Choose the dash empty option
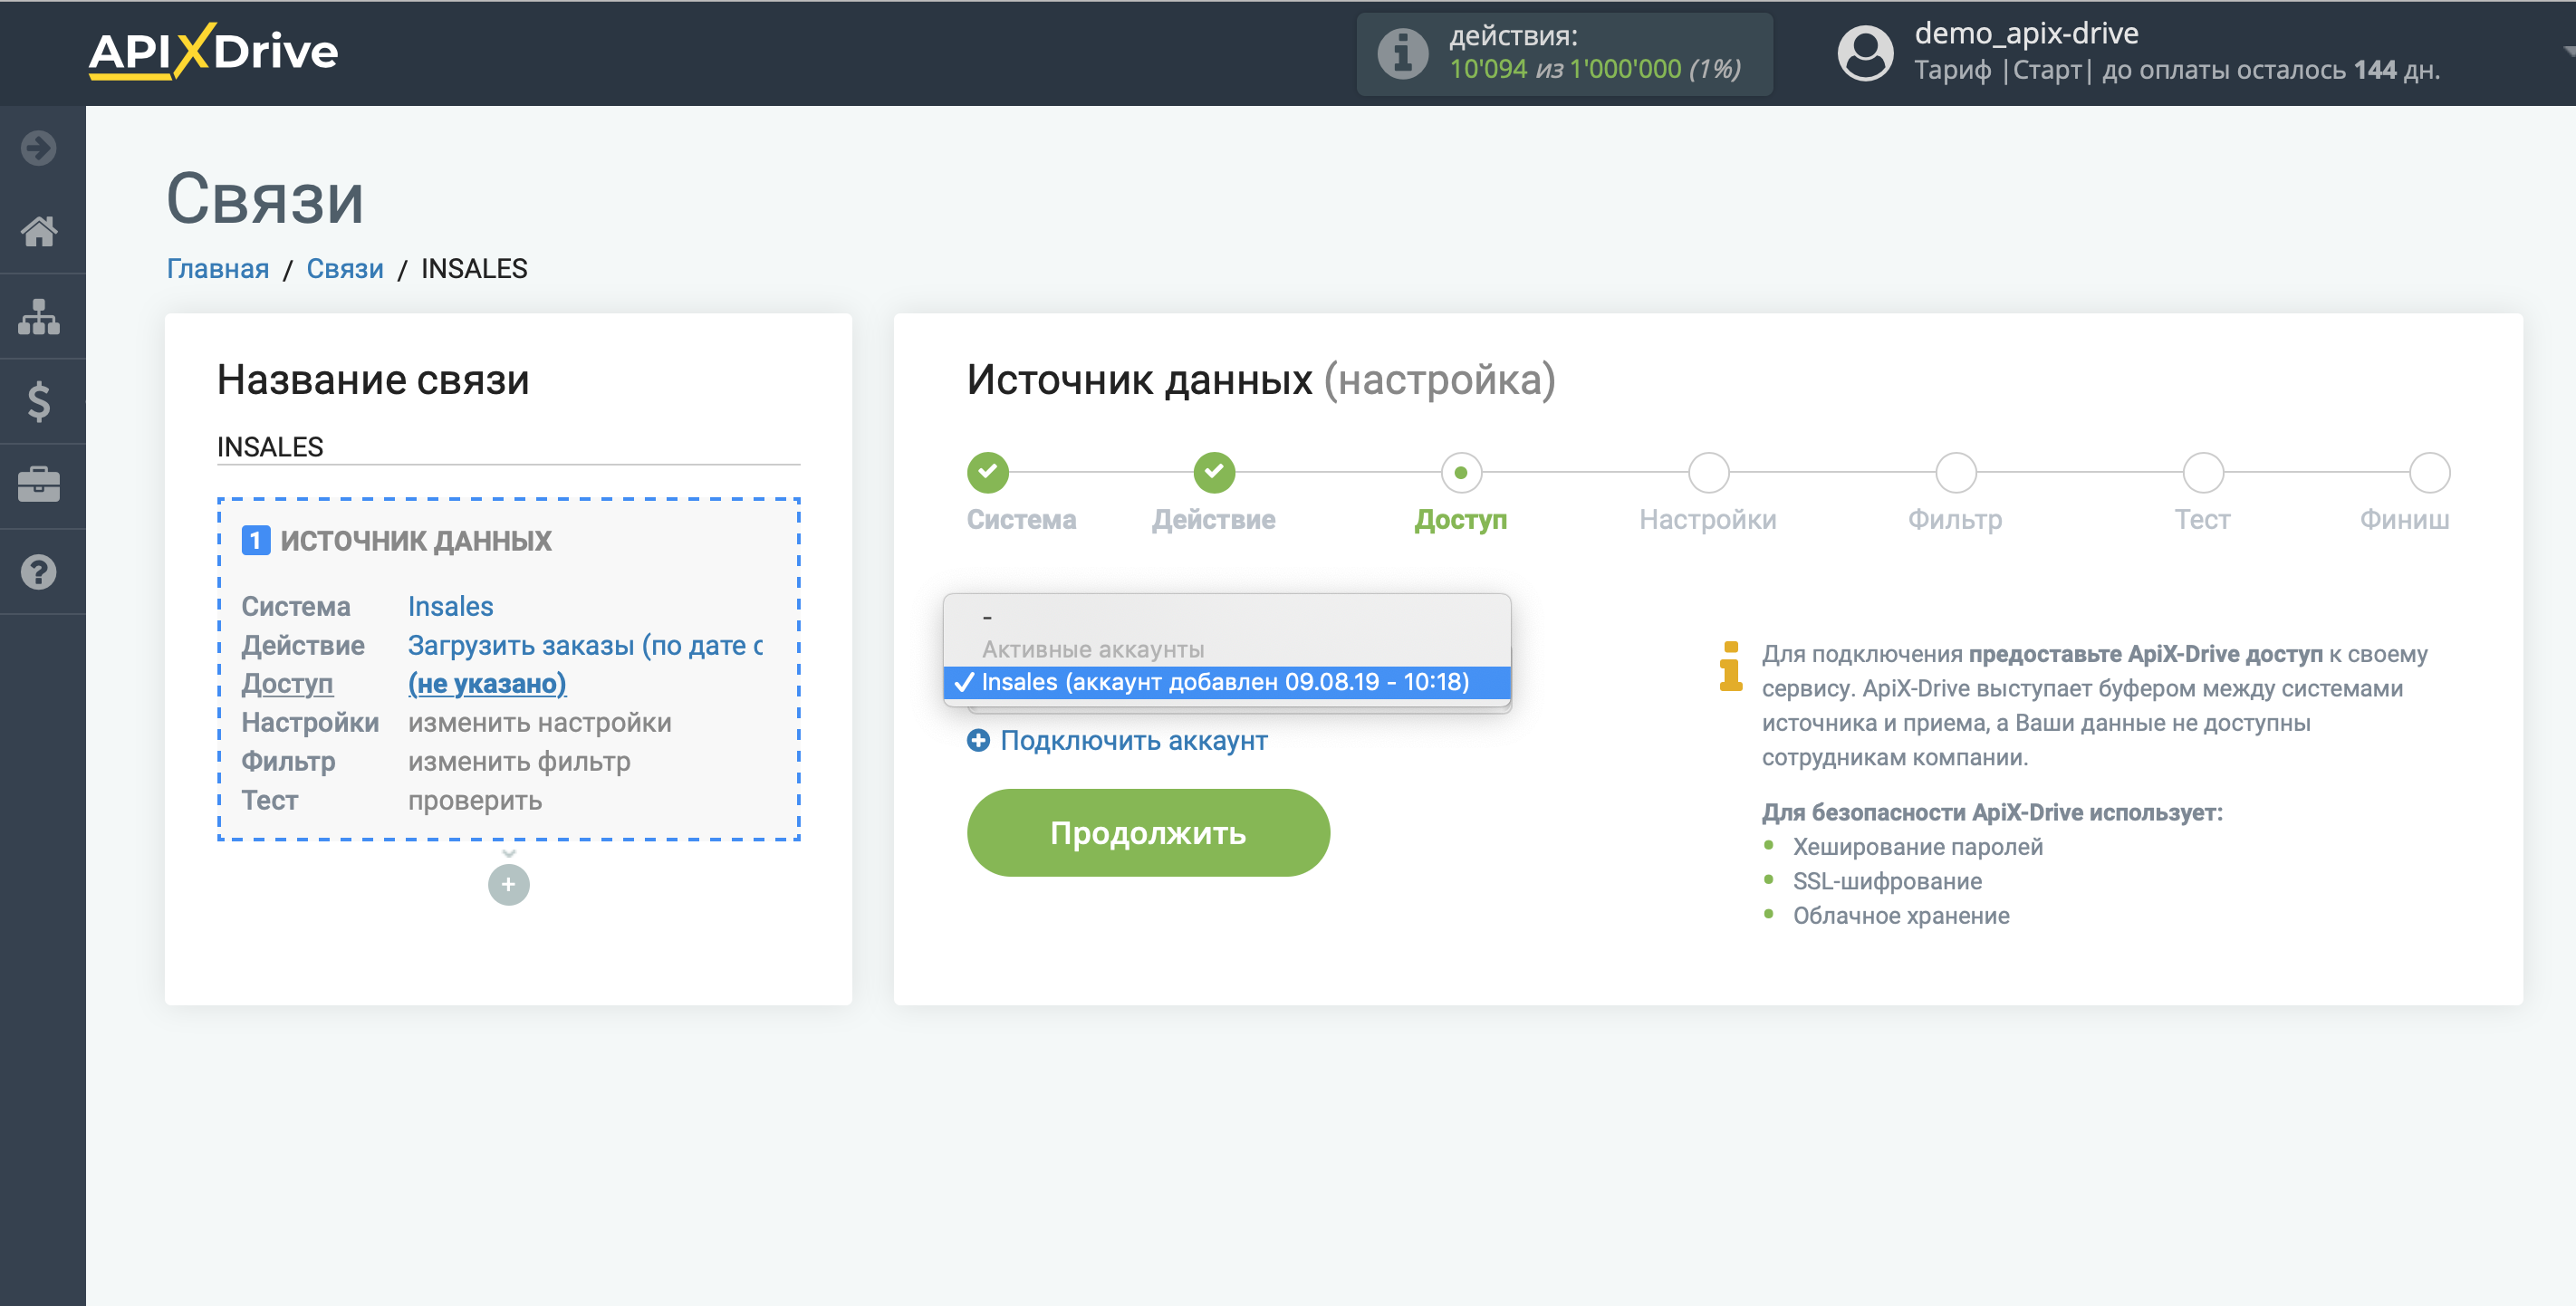Screen dimensions: 2576x1306 1227,617
